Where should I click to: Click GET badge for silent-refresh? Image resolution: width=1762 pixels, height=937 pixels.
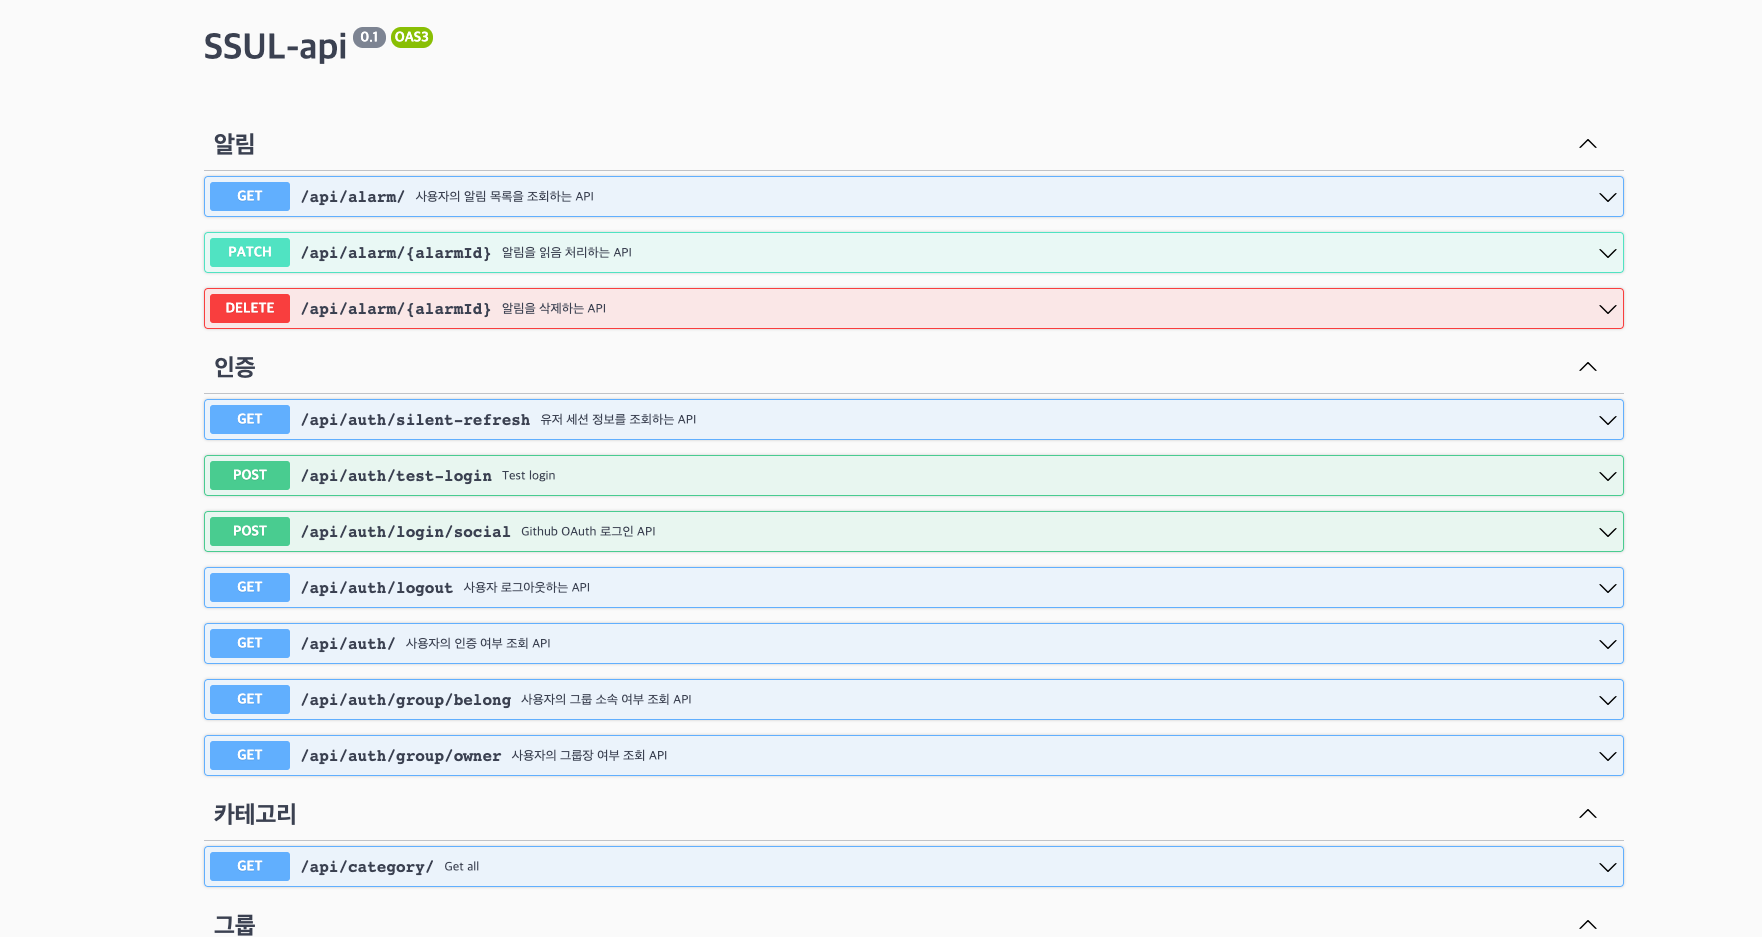pyautogui.click(x=250, y=419)
